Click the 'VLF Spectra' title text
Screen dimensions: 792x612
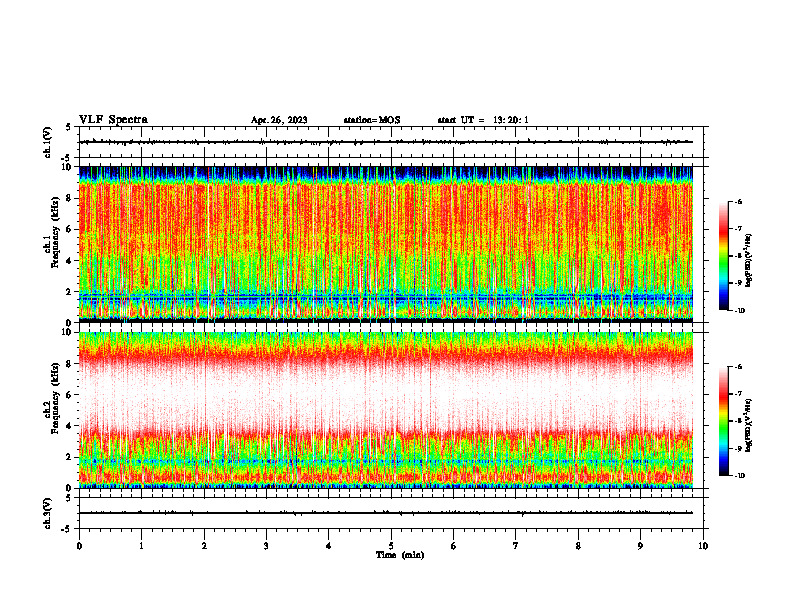click(x=113, y=120)
